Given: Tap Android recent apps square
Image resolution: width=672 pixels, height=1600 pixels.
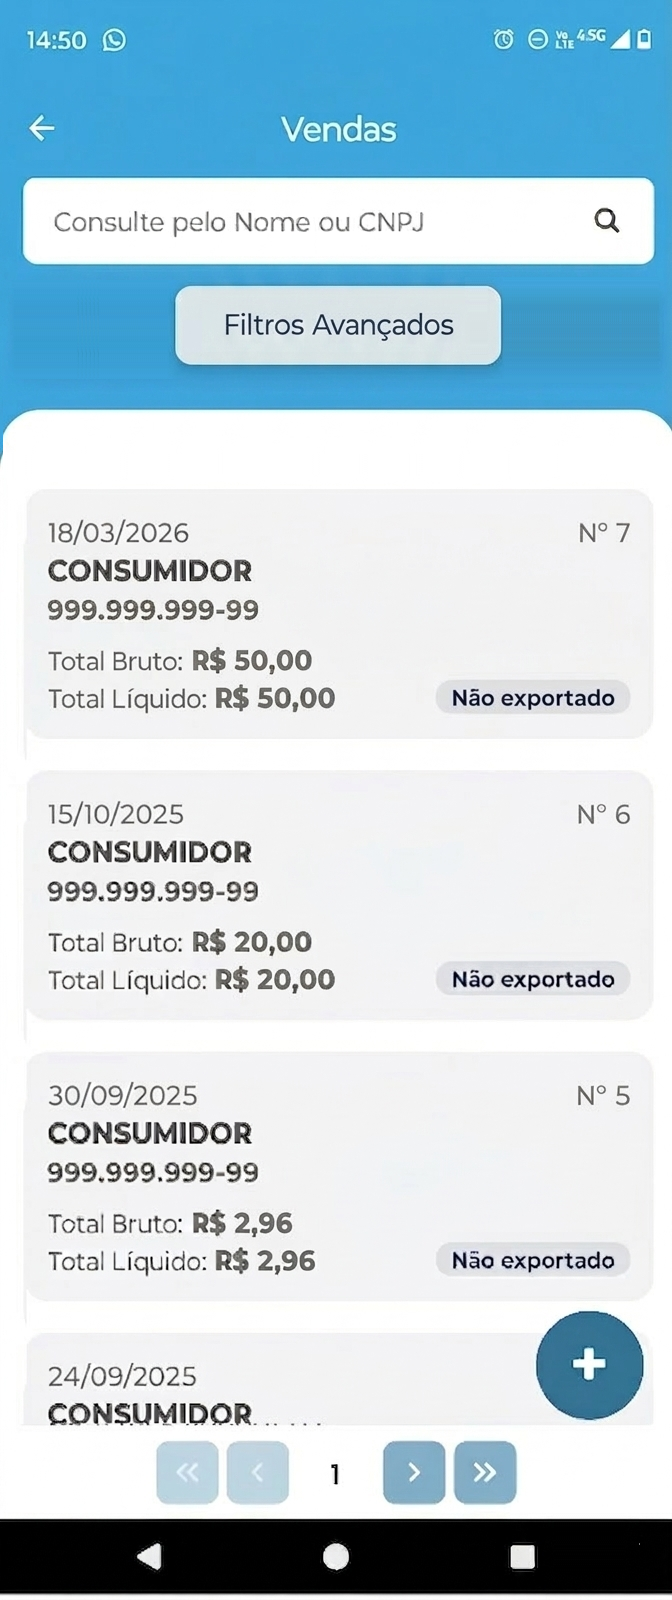Looking at the screenshot, I should 523,1556.
